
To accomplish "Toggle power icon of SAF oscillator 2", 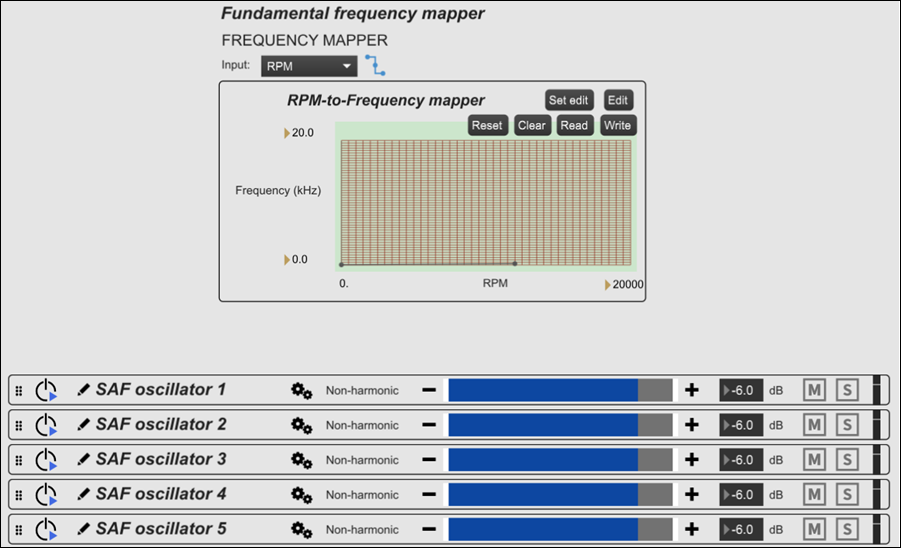I will 46,426.
